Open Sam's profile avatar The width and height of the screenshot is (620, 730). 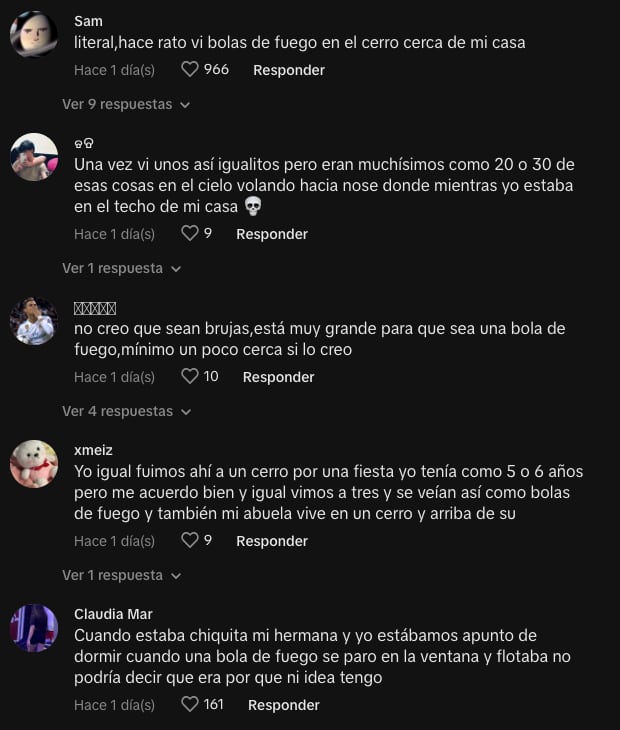pos(34,34)
